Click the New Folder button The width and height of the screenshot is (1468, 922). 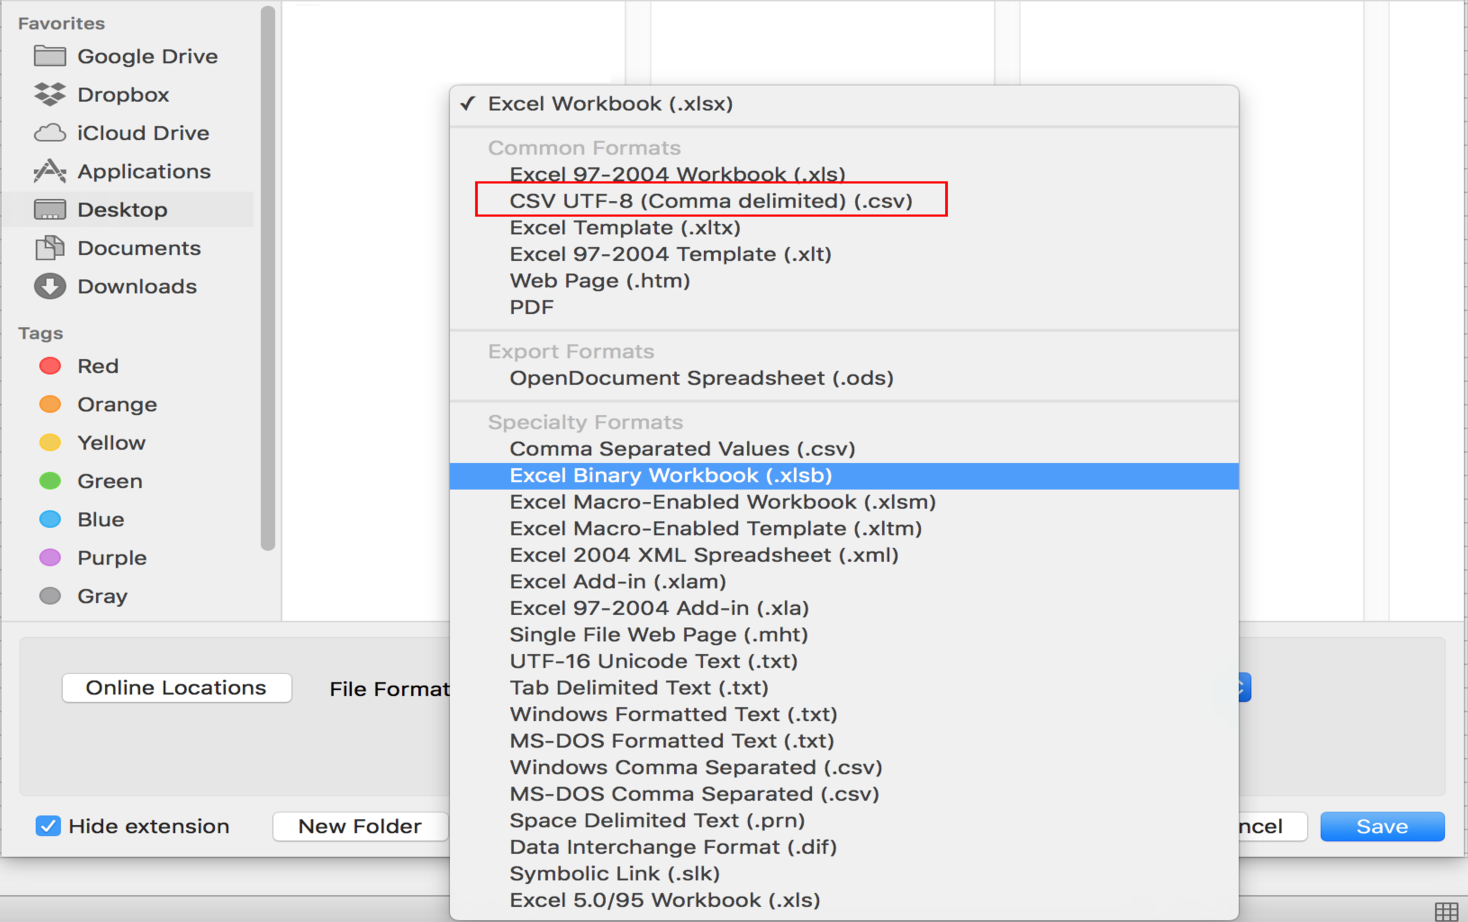(x=359, y=826)
